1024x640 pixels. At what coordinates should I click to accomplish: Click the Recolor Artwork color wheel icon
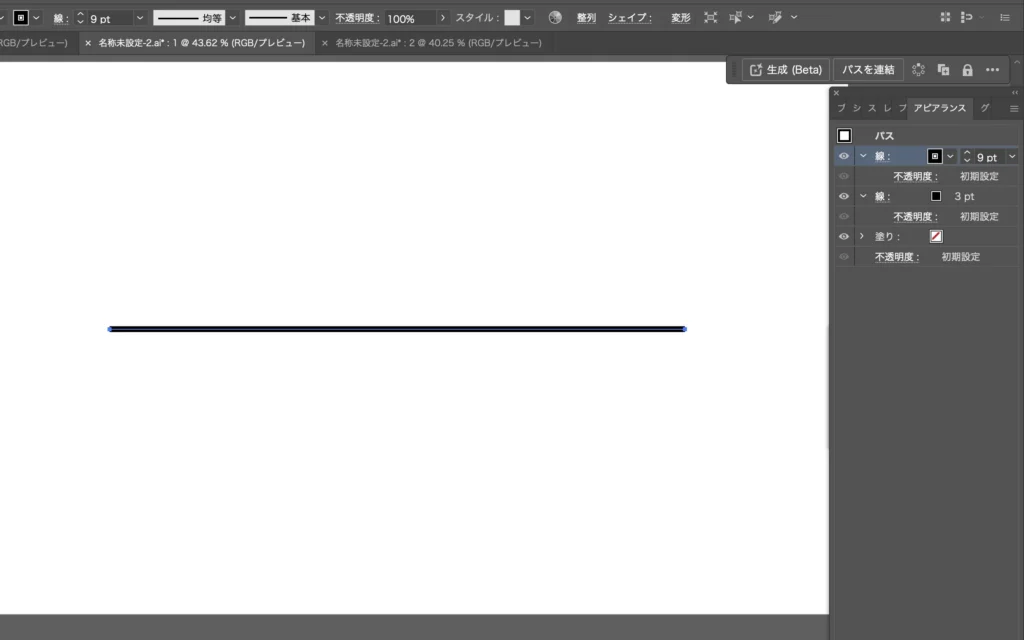pos(555,18)
